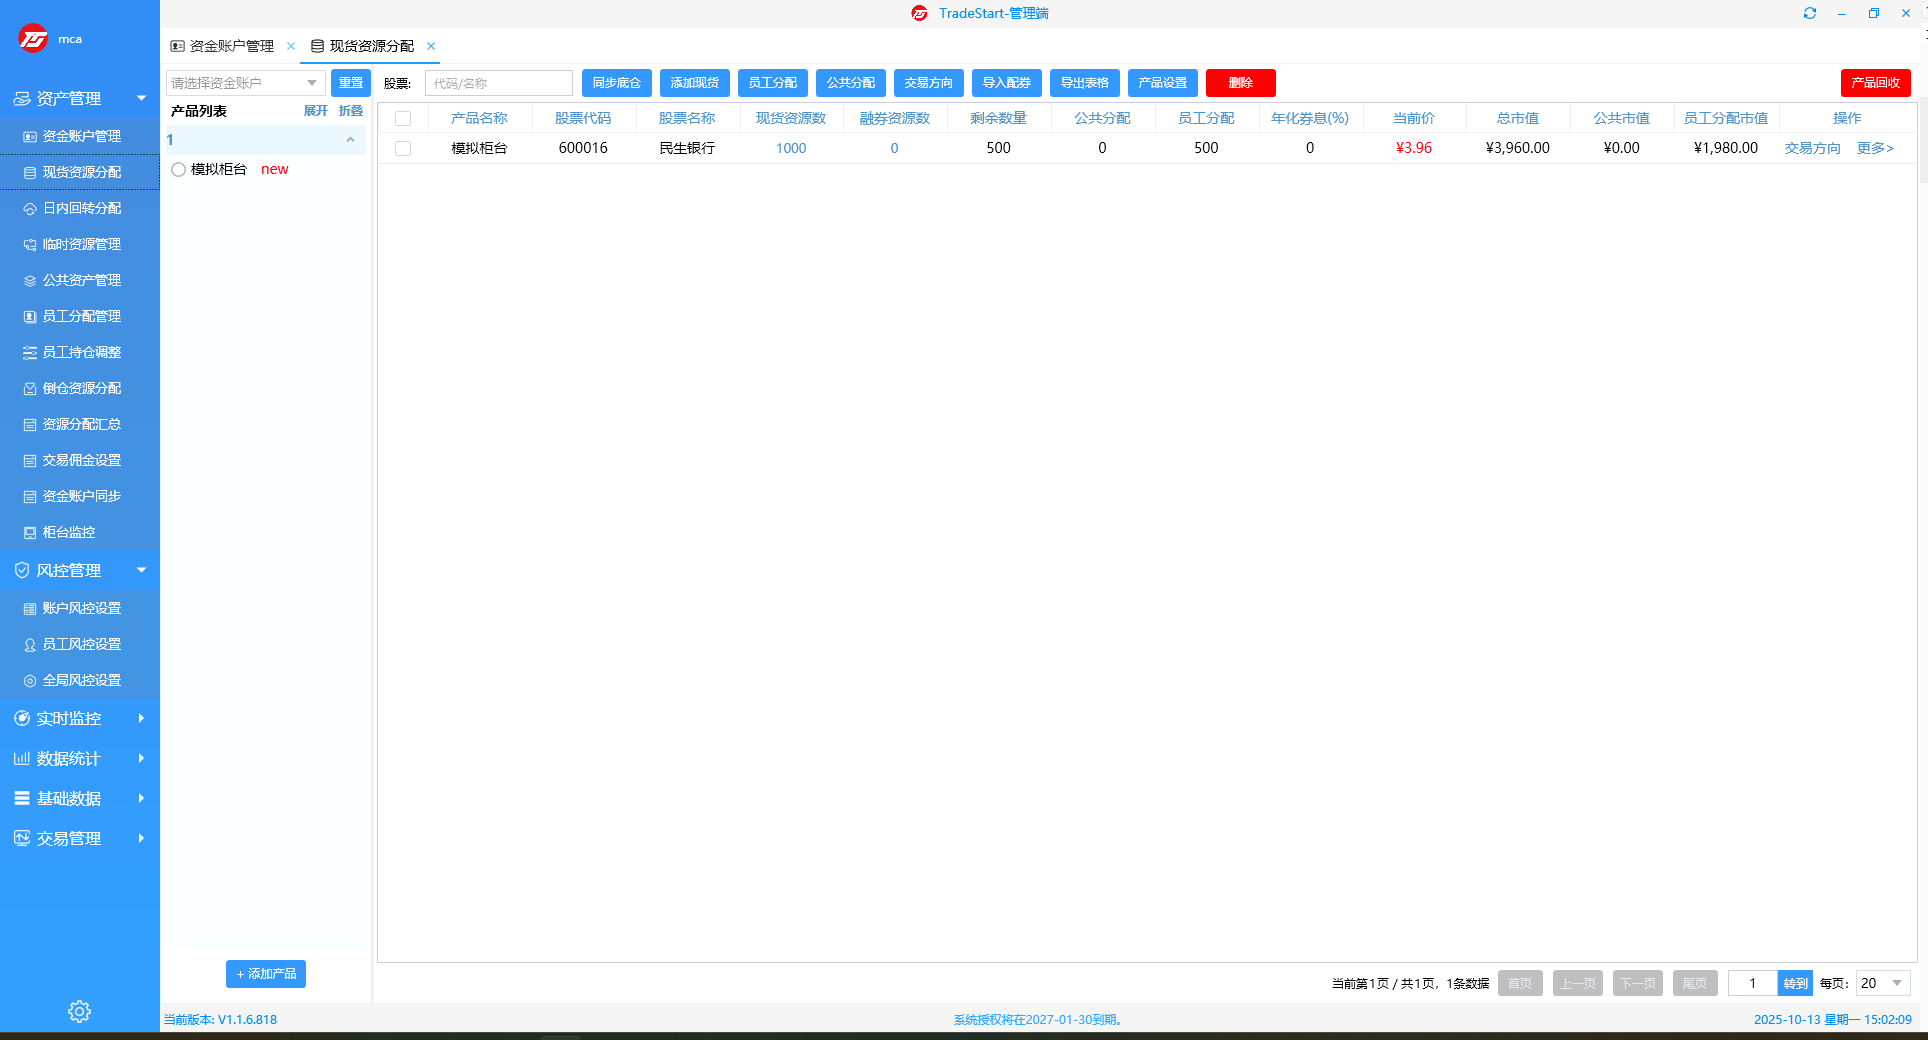Switch to the 资金账户管理 tab
1928x1040 pixels.
231,46
